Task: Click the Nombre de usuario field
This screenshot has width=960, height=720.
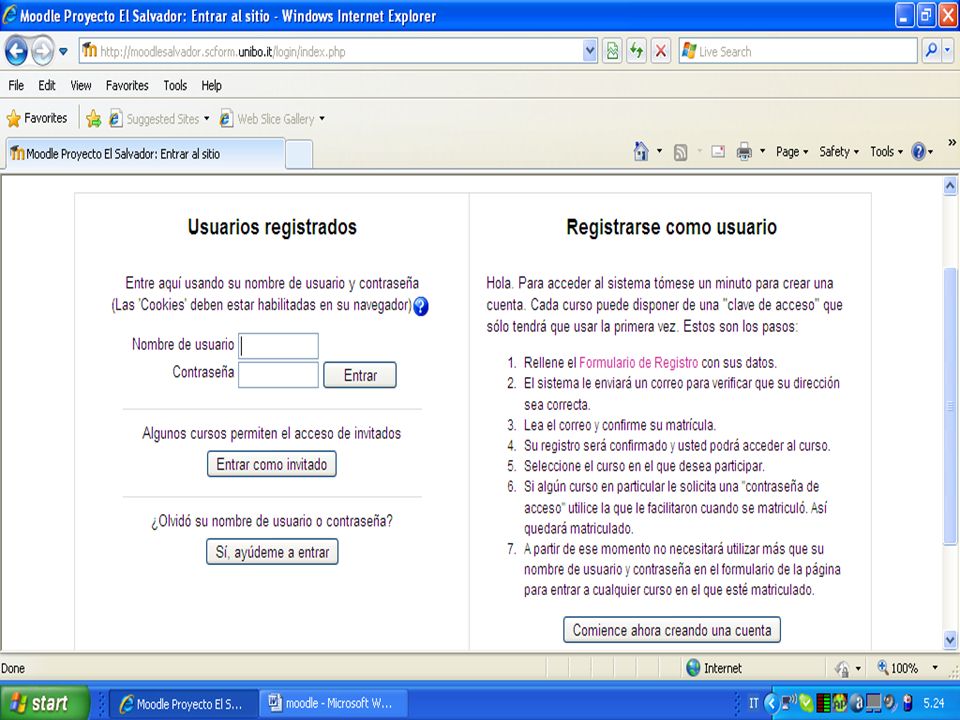Action: tap(279, 346)
